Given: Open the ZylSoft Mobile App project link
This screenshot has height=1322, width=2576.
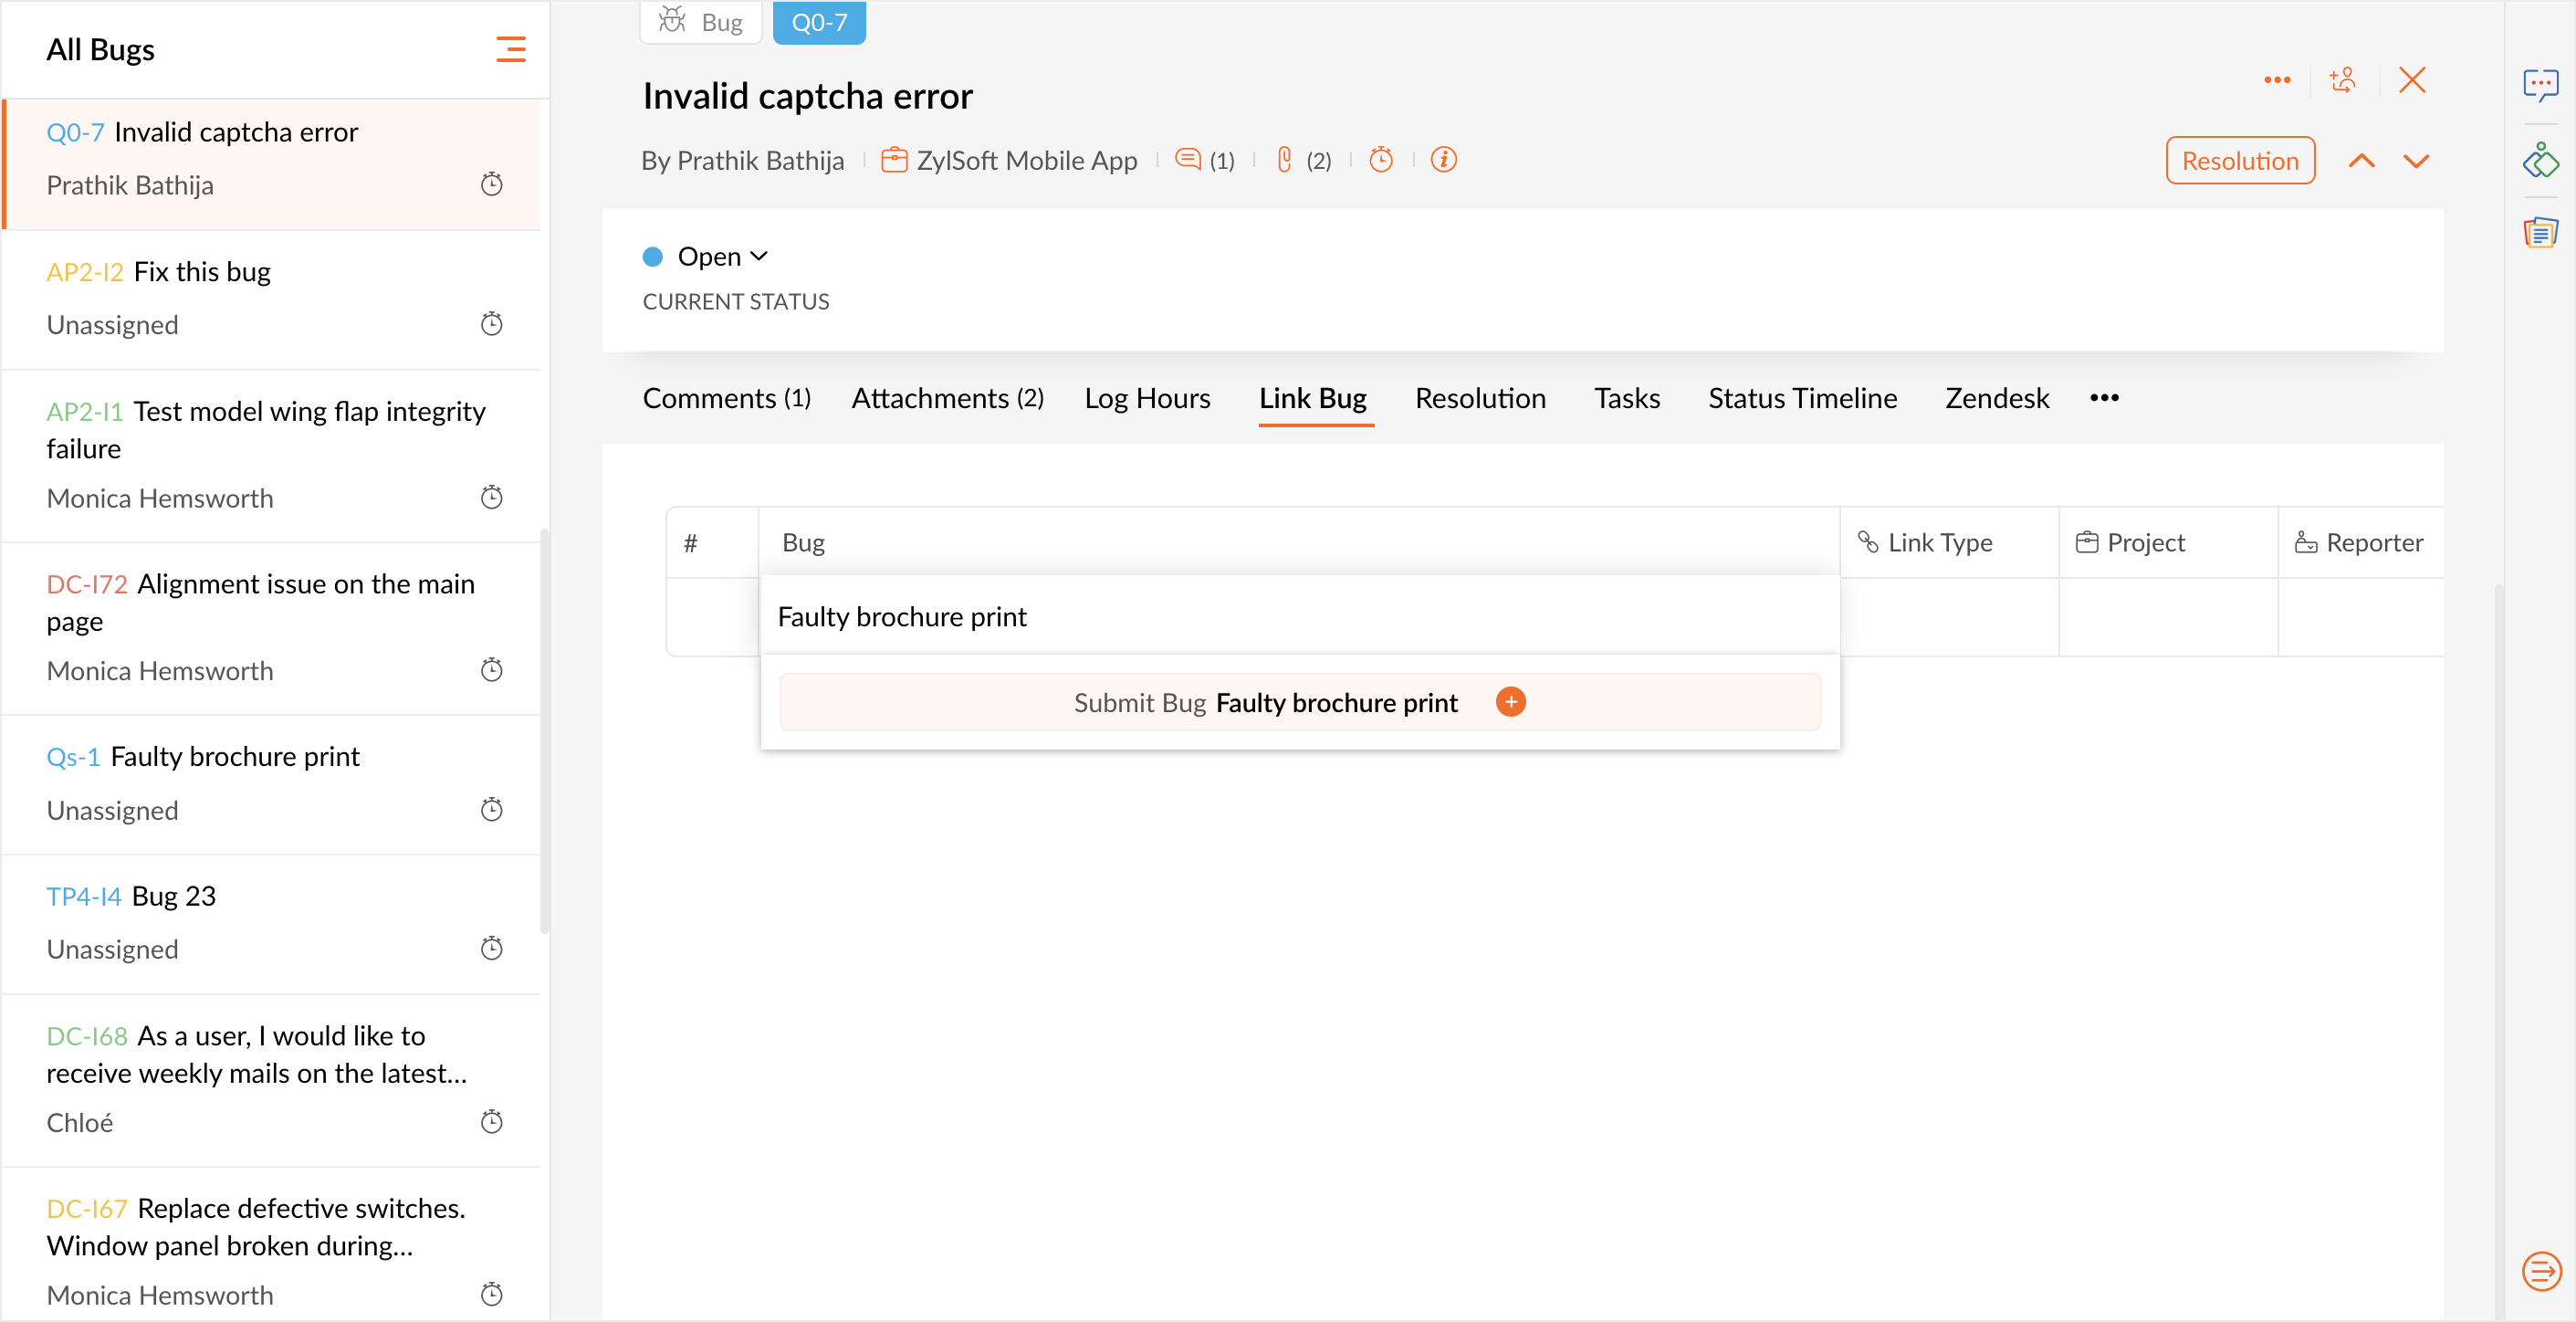Looking at the screenshot, I should (x=1026, y=160).
